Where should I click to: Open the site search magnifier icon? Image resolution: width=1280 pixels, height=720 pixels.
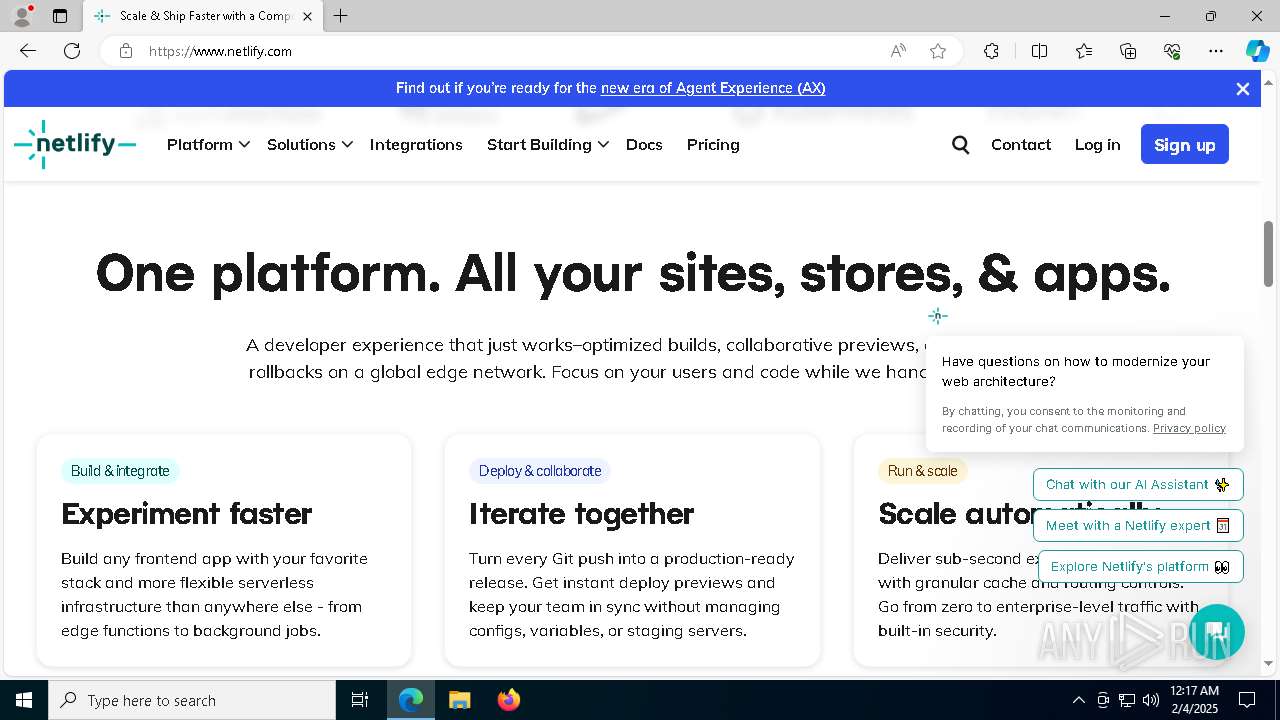pyautogui.click(x=961, y=145)
